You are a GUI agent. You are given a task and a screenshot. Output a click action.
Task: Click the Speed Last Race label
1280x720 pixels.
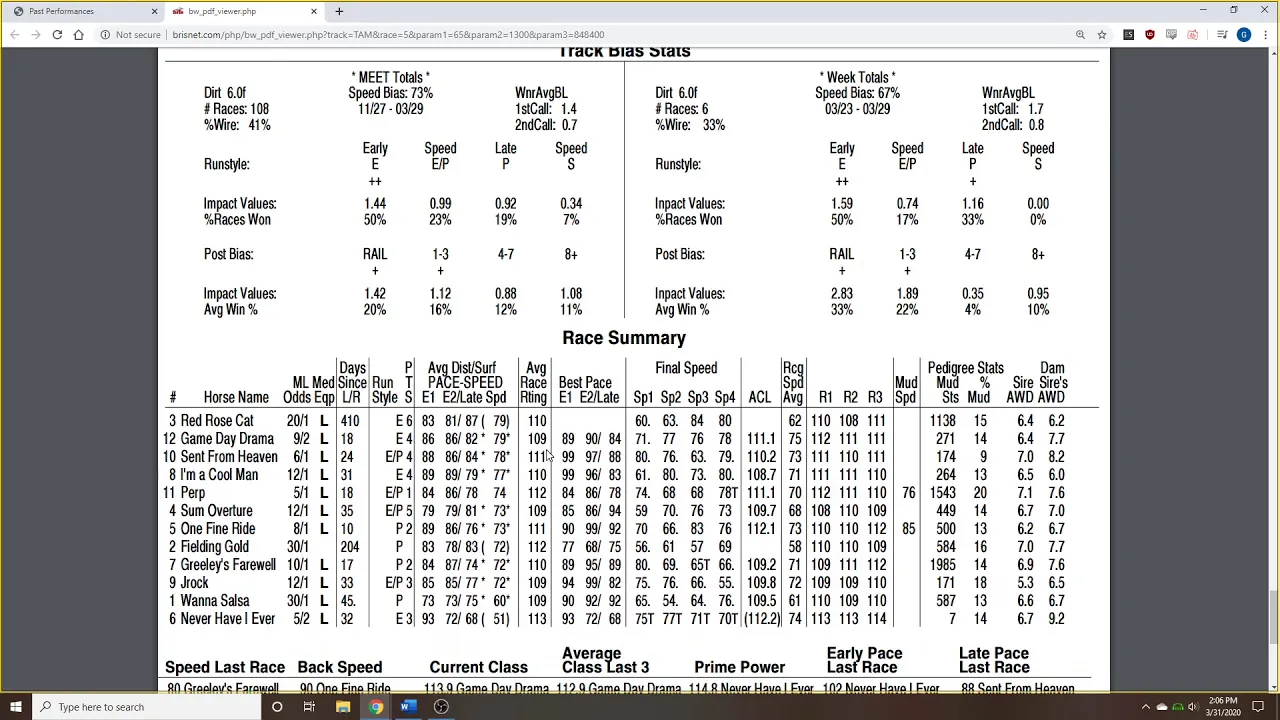(x=225, y=667)
